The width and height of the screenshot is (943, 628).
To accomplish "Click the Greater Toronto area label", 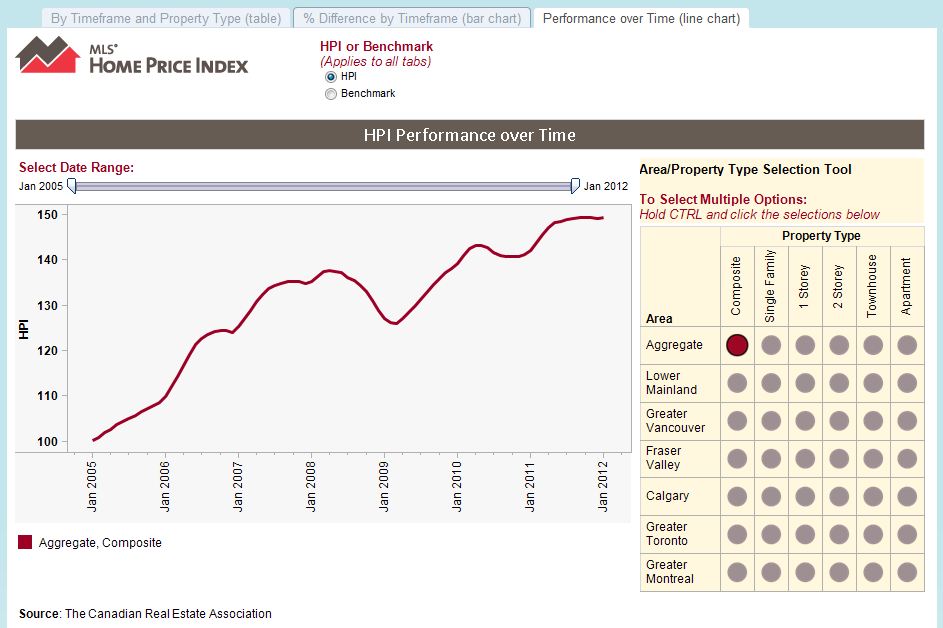I will pos(667,534).
